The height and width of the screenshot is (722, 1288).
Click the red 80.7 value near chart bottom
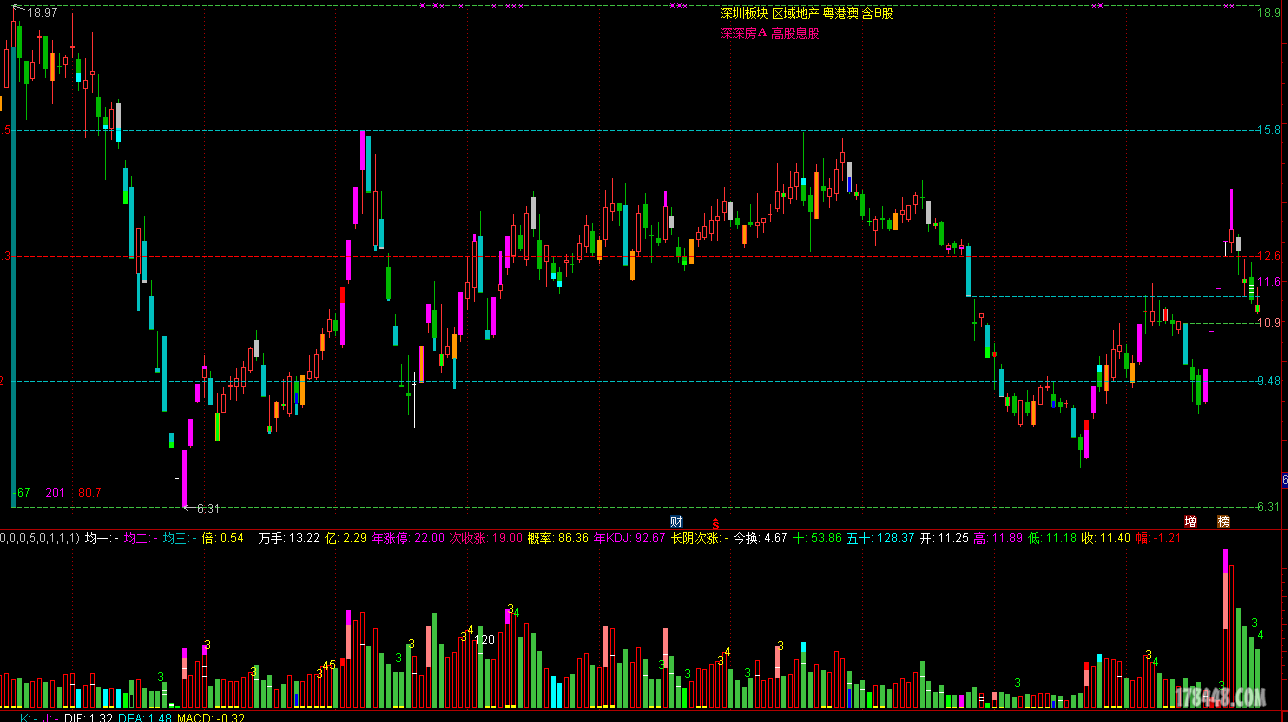[90, 493]
